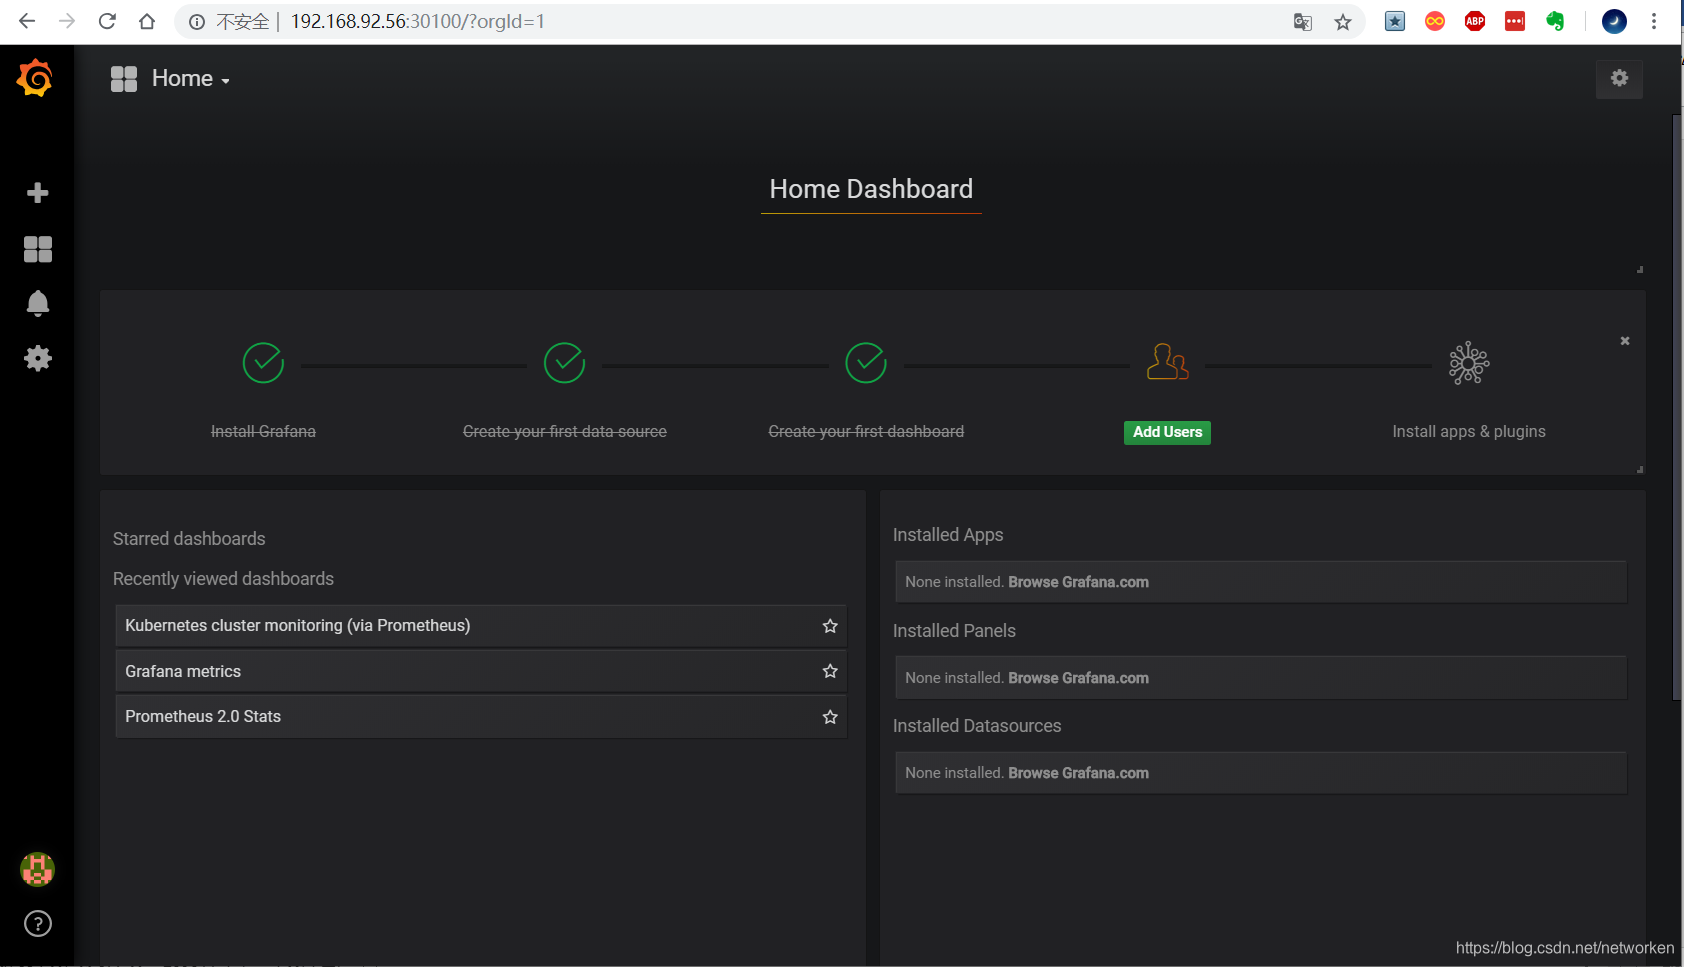Viewport: 1684px width, 967px height.
Task: Click the browser address bar URL
Action: [418, 21]
